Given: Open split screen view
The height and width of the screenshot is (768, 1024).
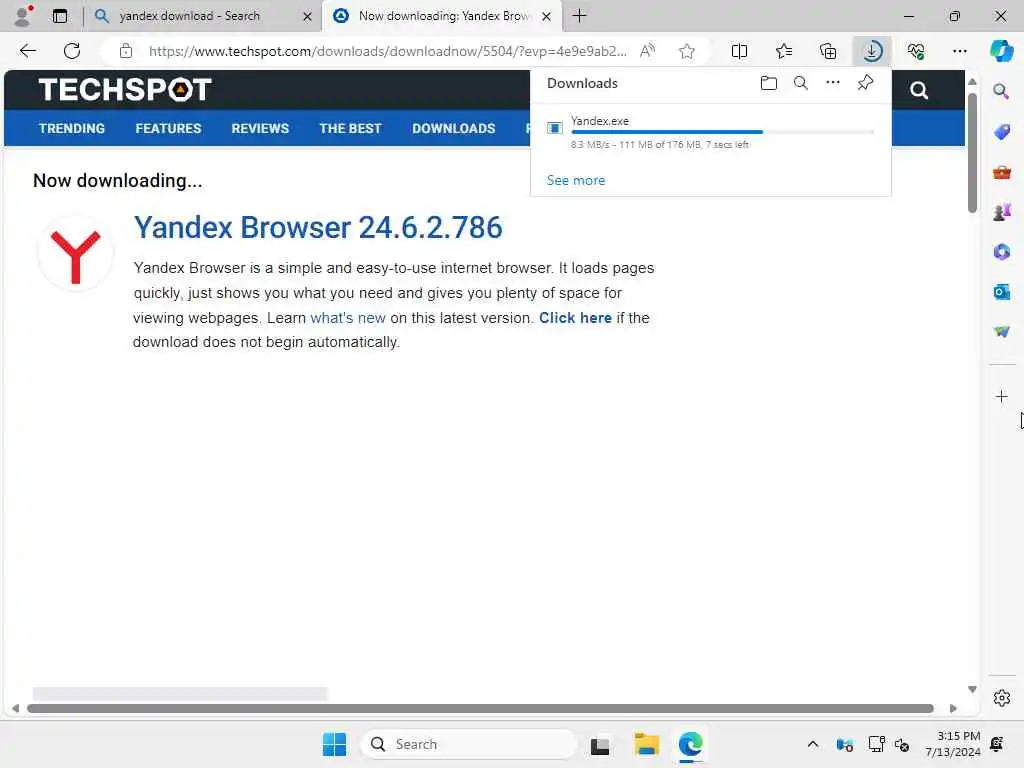Looking at the screenshot, I should 739,51.
